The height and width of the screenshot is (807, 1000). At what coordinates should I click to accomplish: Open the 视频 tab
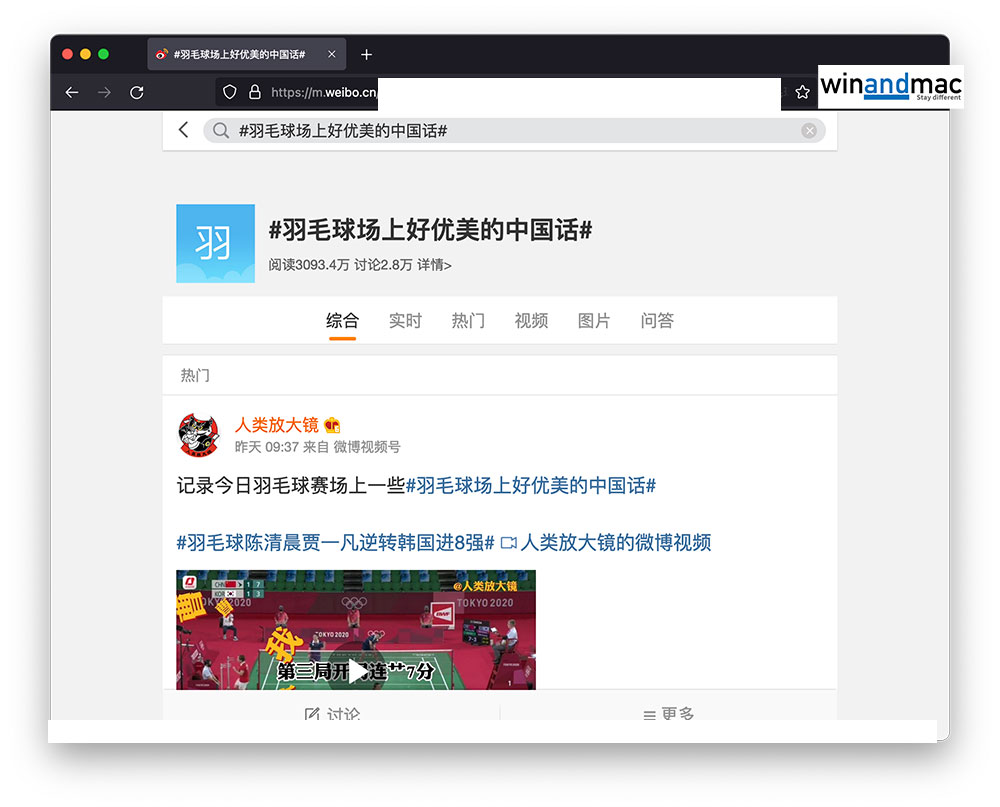(531, 321)
